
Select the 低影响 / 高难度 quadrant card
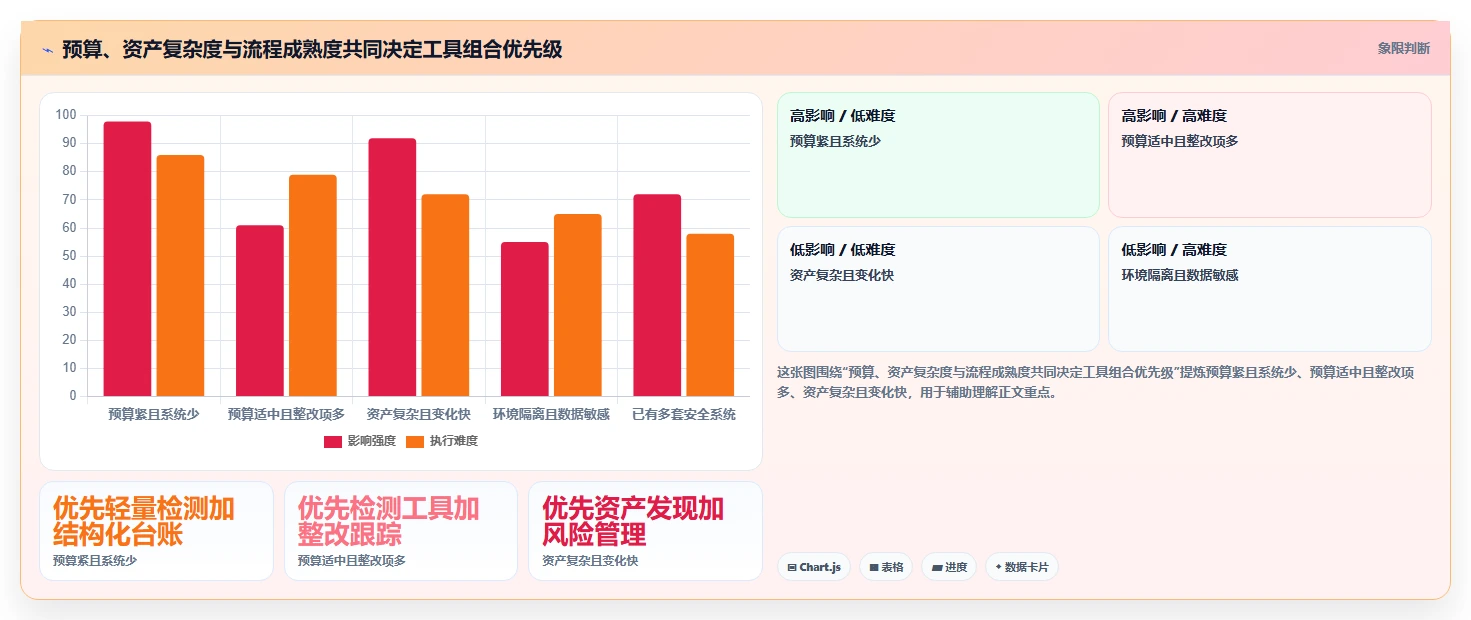pyautogui.click(x=1270, y=289)
